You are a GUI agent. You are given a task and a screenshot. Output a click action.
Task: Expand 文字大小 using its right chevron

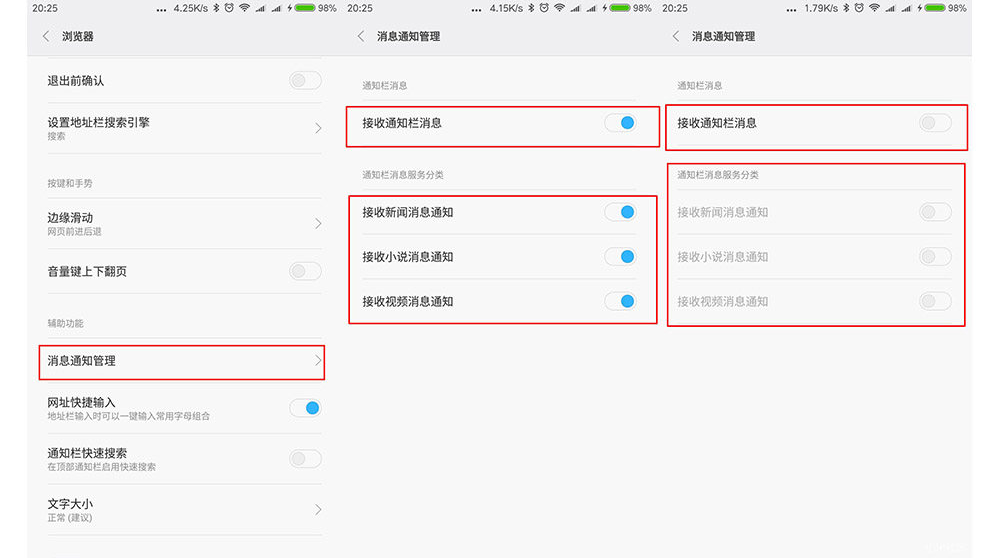[x=318, y=510]
